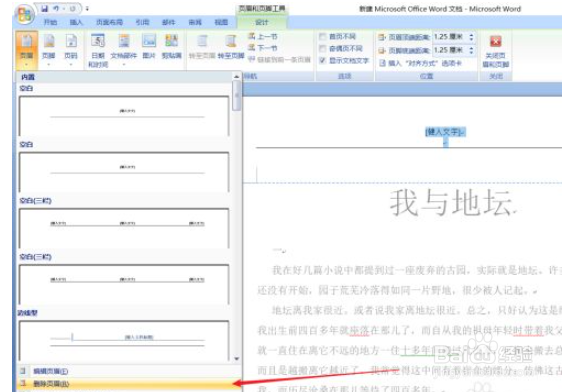Click 上一节 (Previous Section)
This screenshot has height=392, width=566.
pos(262,36)
